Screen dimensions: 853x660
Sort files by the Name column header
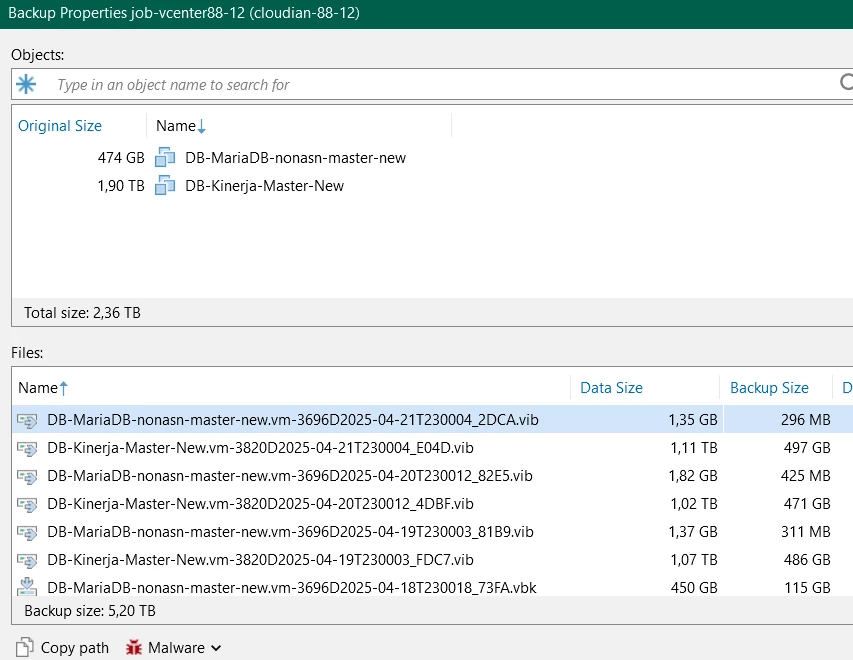coord(38,388)
